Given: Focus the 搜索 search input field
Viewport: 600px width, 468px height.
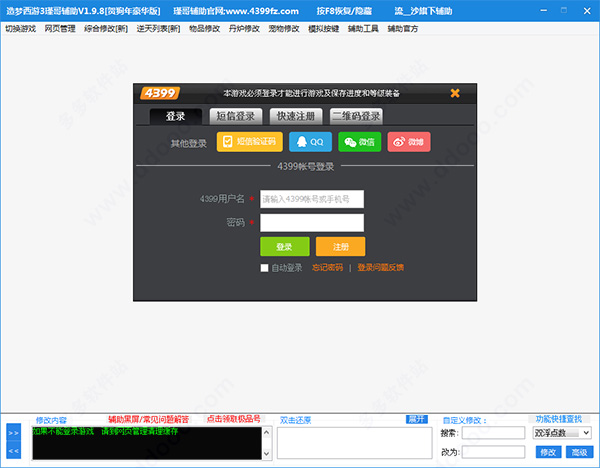Looking at the screenshot, I should point(493,433).
